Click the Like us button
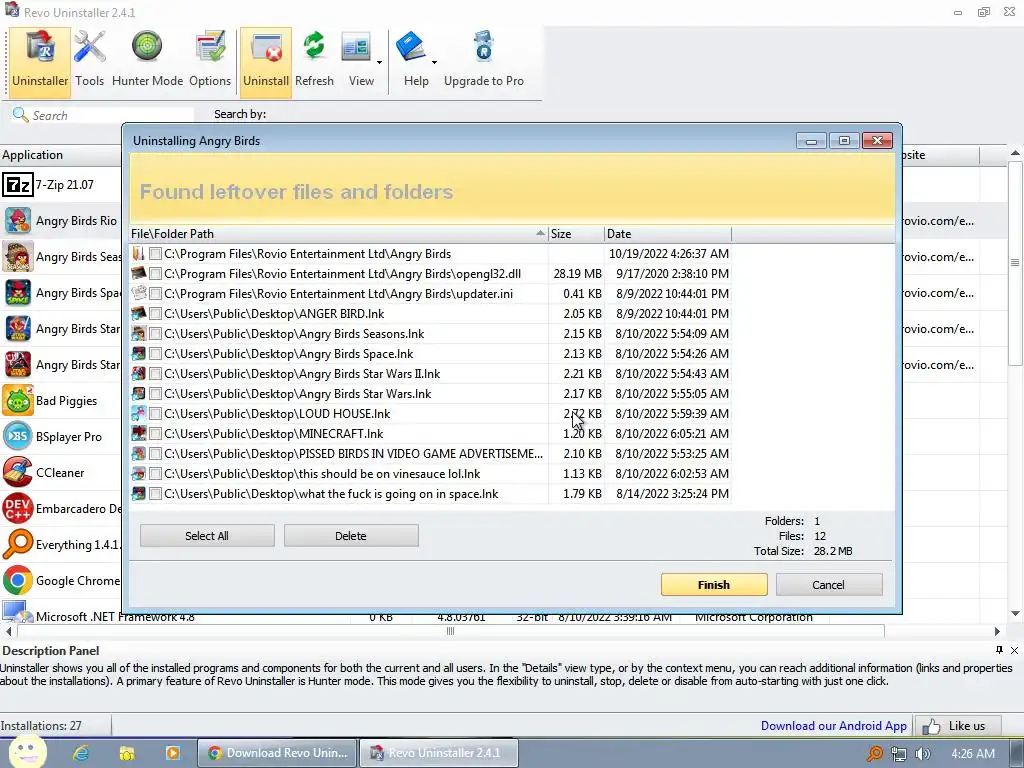Viewport: 1024px width, 768px height. [957, 726]
